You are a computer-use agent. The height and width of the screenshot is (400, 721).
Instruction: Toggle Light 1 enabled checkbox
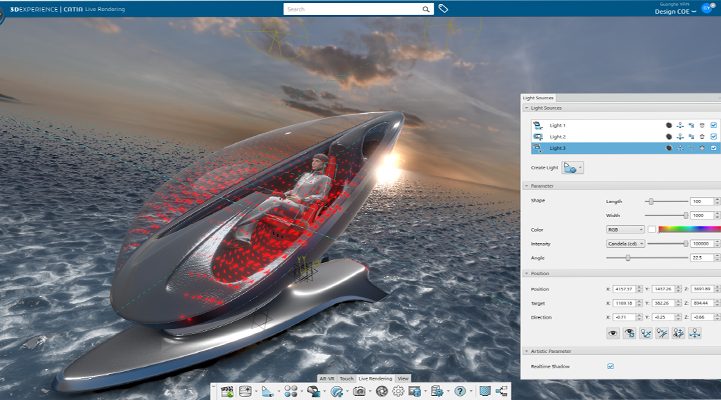pos(714,124)
